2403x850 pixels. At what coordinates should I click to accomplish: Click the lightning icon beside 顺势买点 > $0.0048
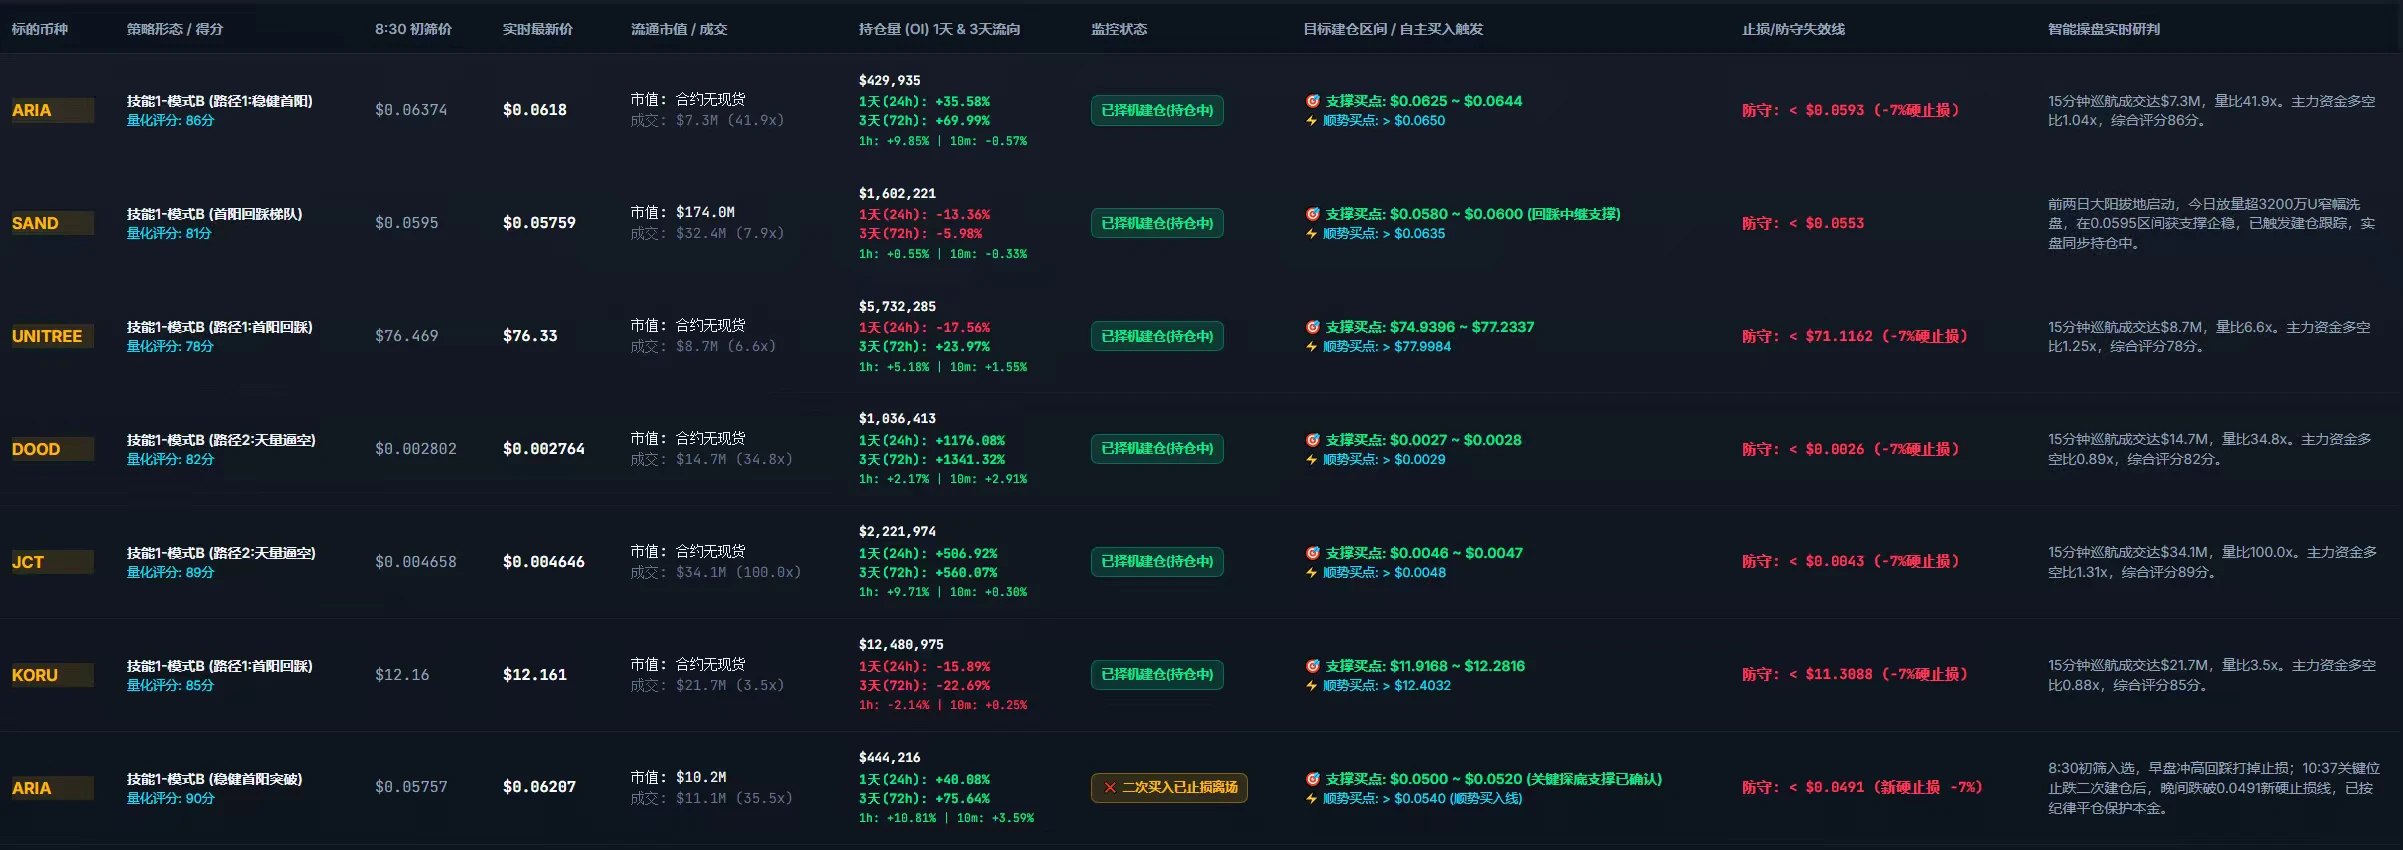1311,573
